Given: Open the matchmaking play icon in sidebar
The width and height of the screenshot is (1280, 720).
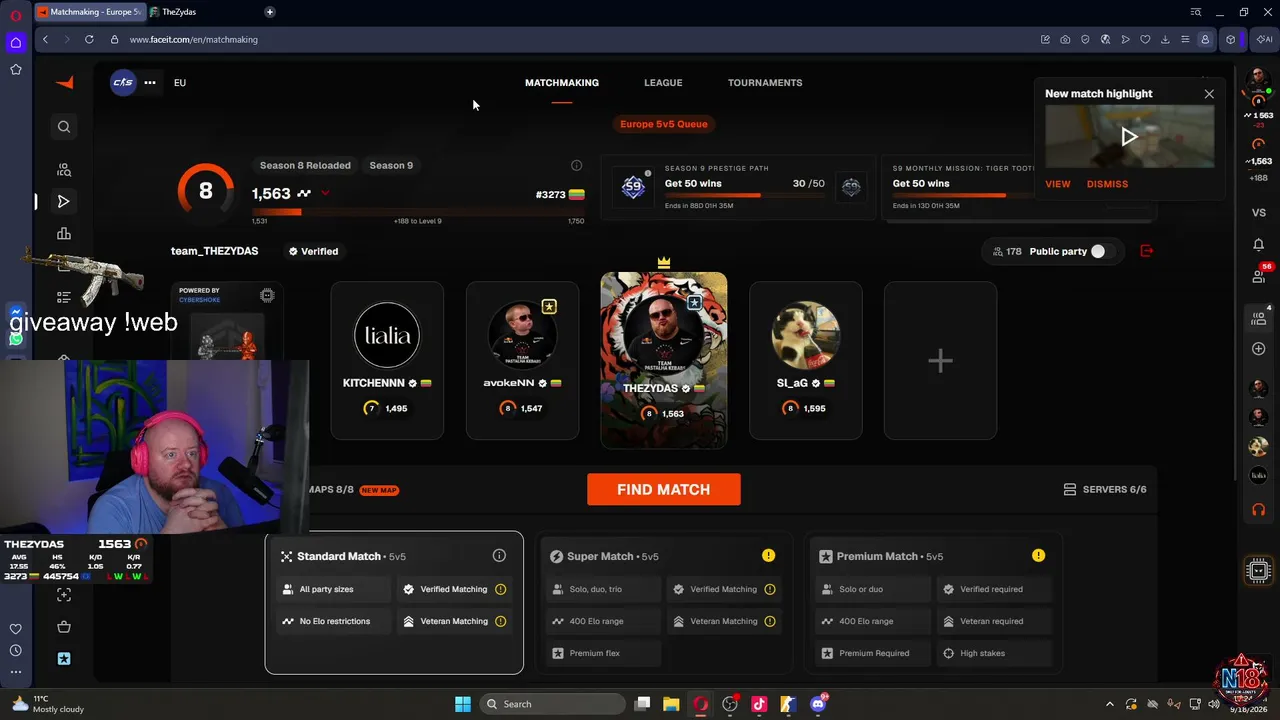Looking at the screenshot, I should tap(64, 202).
